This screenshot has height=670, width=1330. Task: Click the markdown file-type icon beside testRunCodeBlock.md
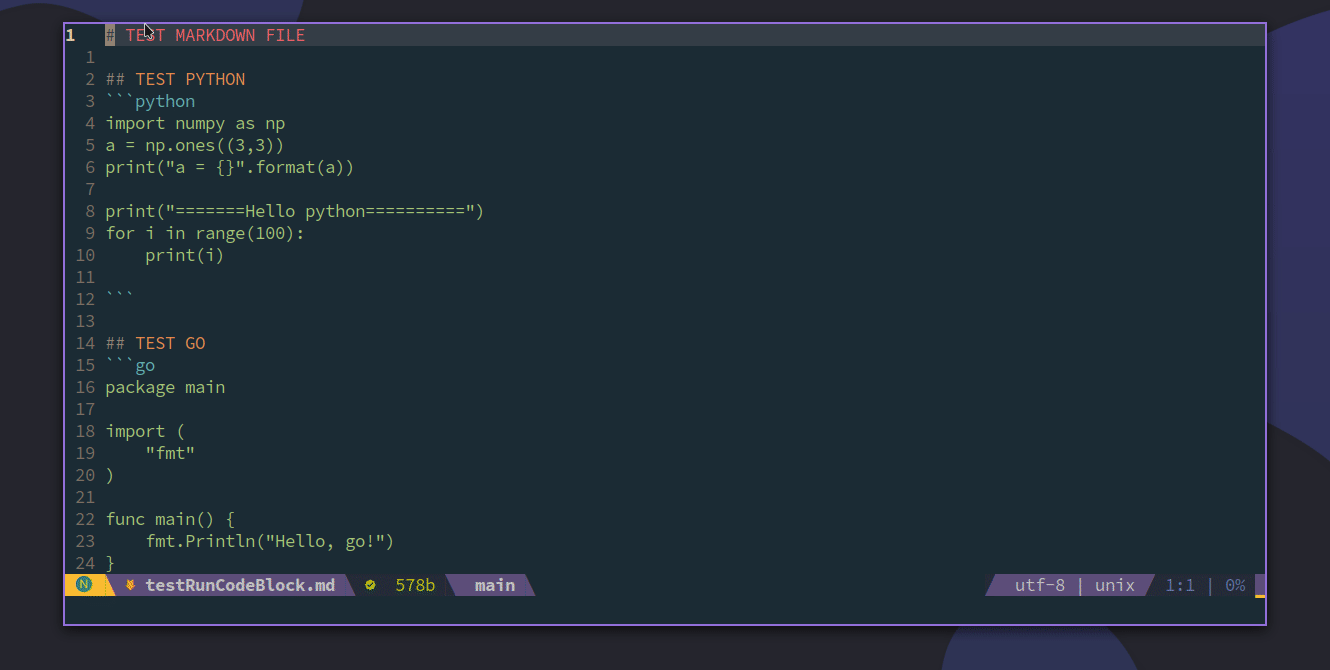click(130, 585)
